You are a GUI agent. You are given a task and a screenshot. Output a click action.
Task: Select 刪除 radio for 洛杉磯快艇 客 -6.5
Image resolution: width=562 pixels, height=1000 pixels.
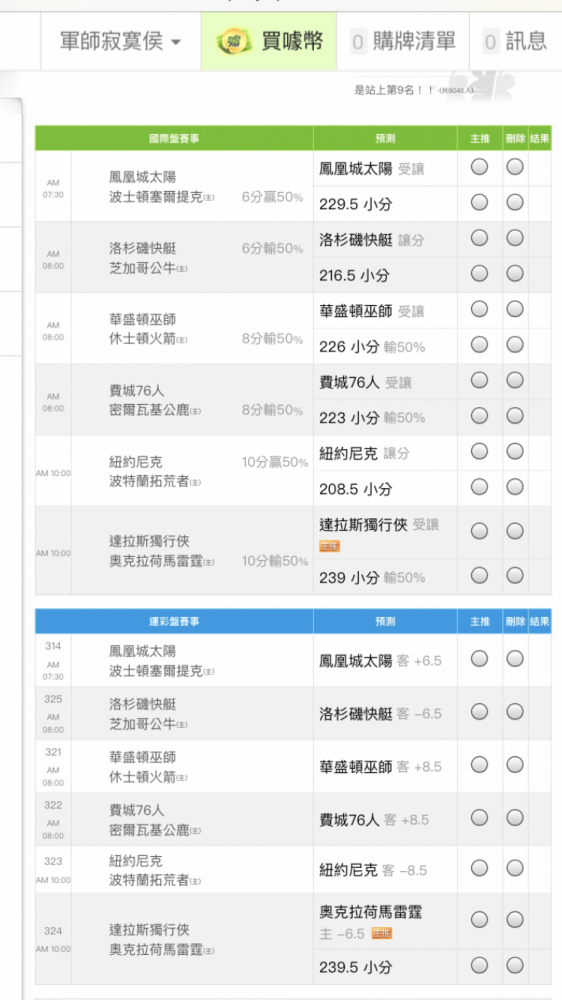tap(515, 712)
